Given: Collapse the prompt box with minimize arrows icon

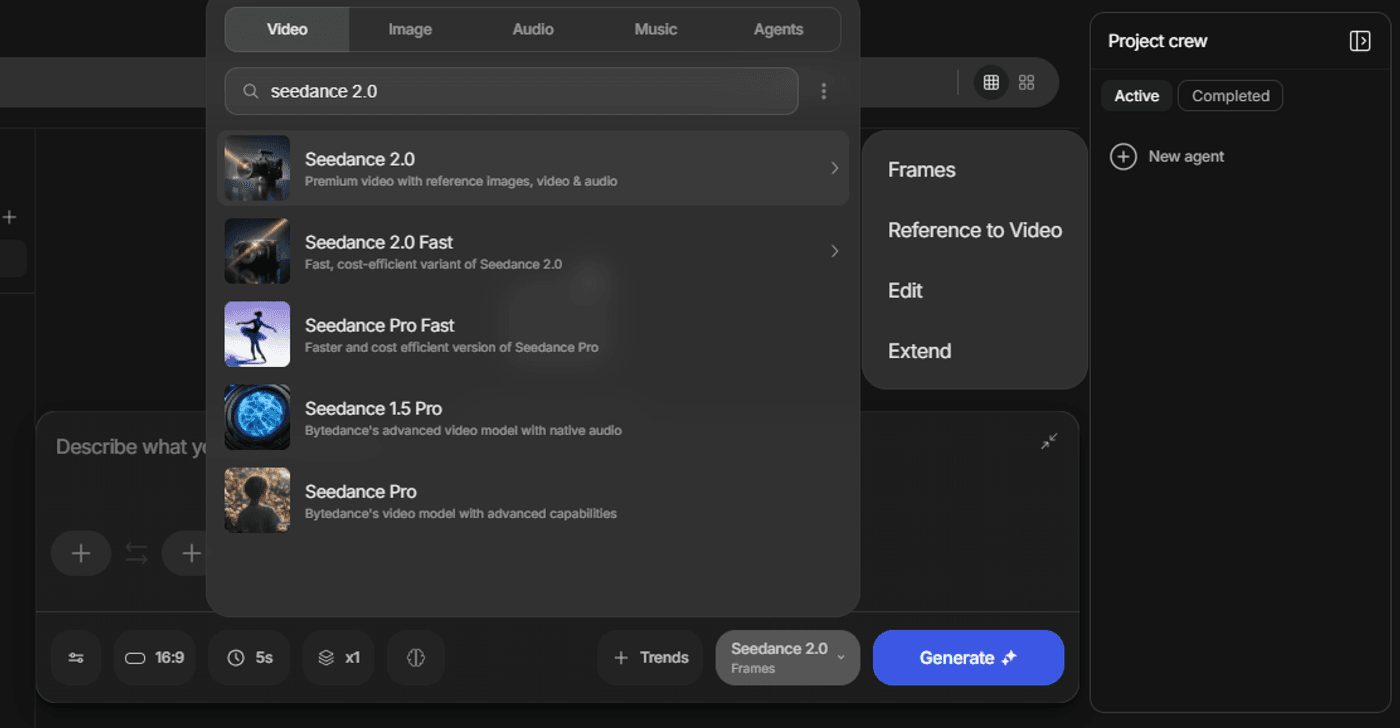Looking at the screenshot, I should tap(1048, 441).
